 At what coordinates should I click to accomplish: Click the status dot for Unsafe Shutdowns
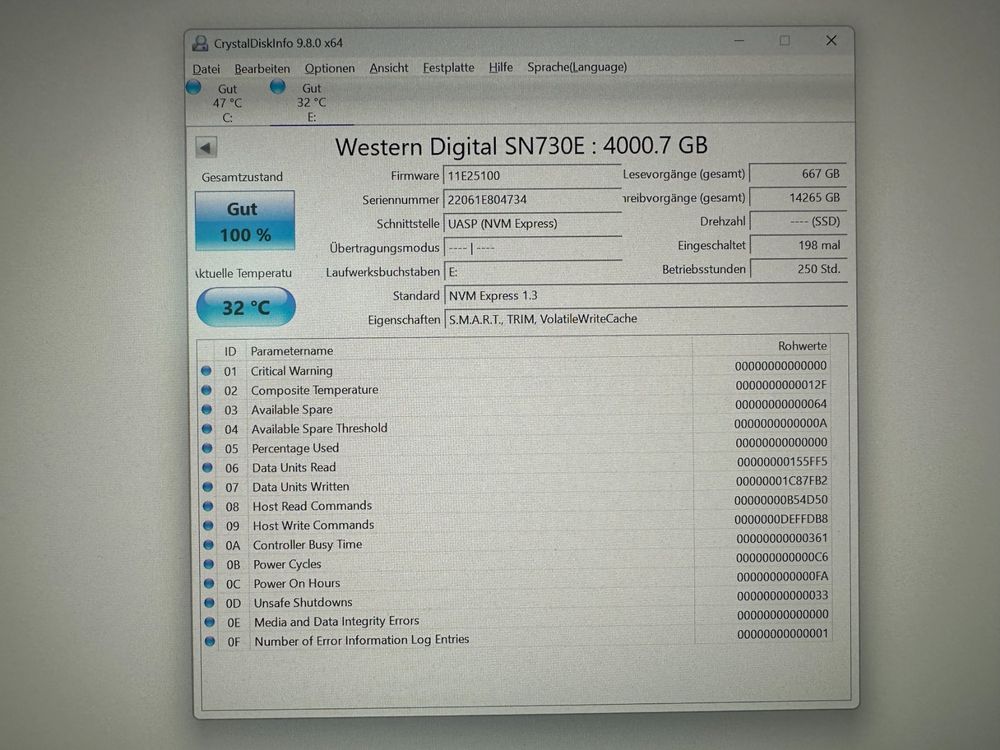click(x=209, y=602)
